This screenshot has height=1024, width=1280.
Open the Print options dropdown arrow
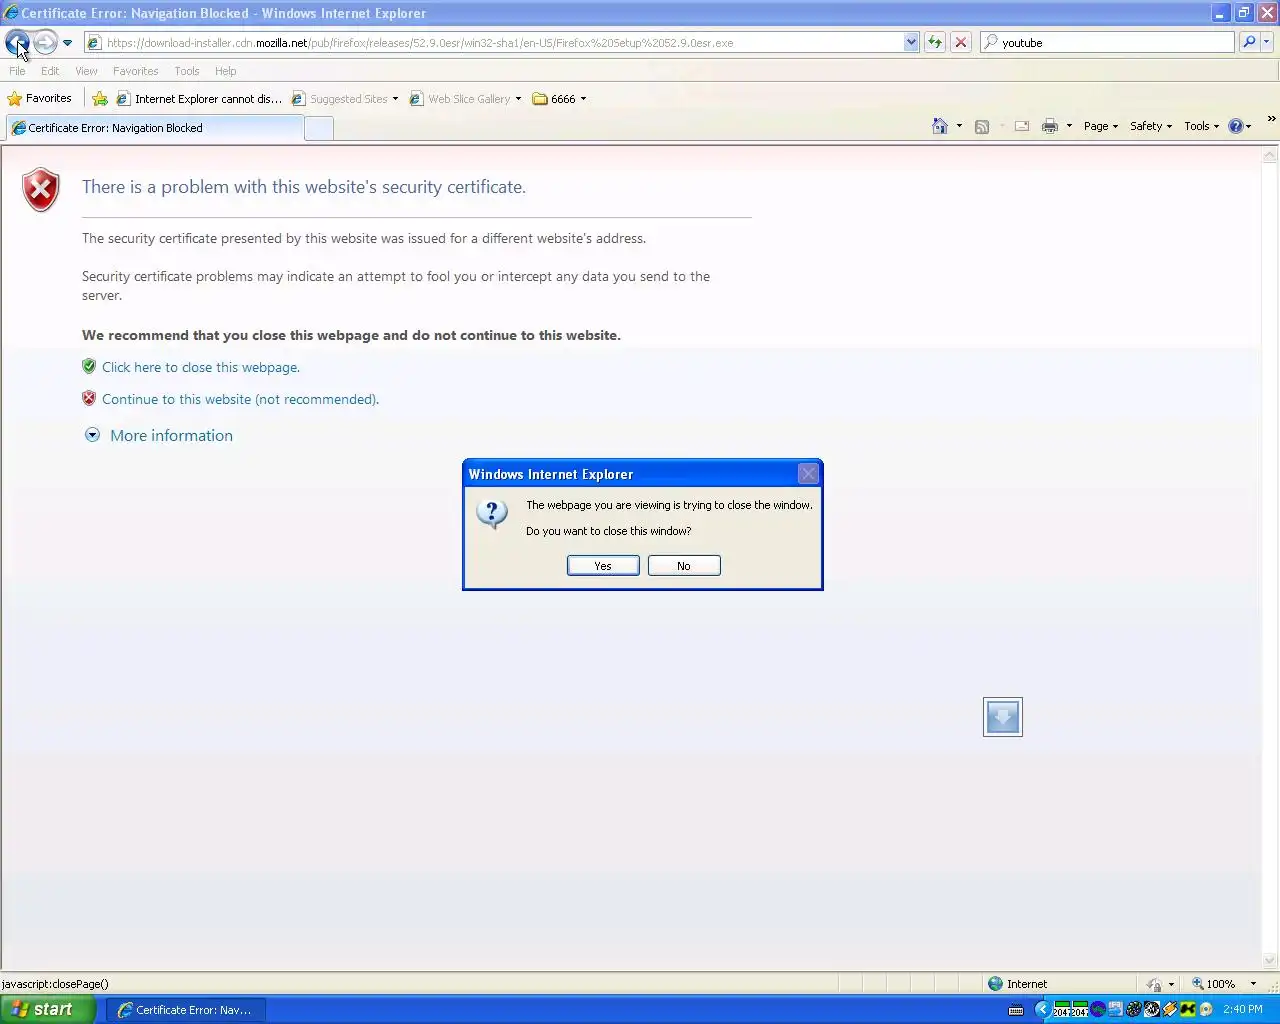[x=1069, y=126]
